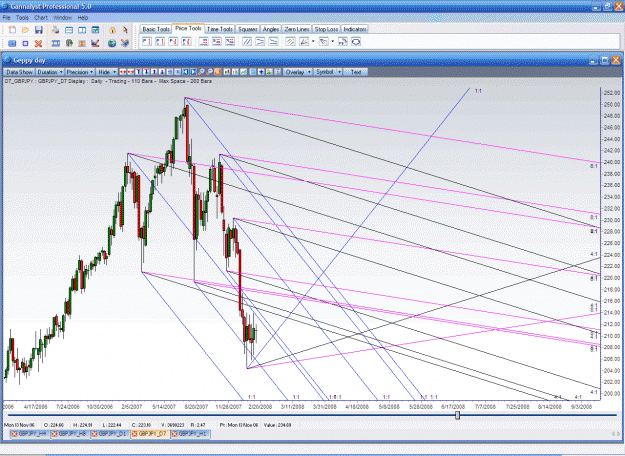
Task: Click the 200.00 price label on axis
Action: tap(612, 394)
